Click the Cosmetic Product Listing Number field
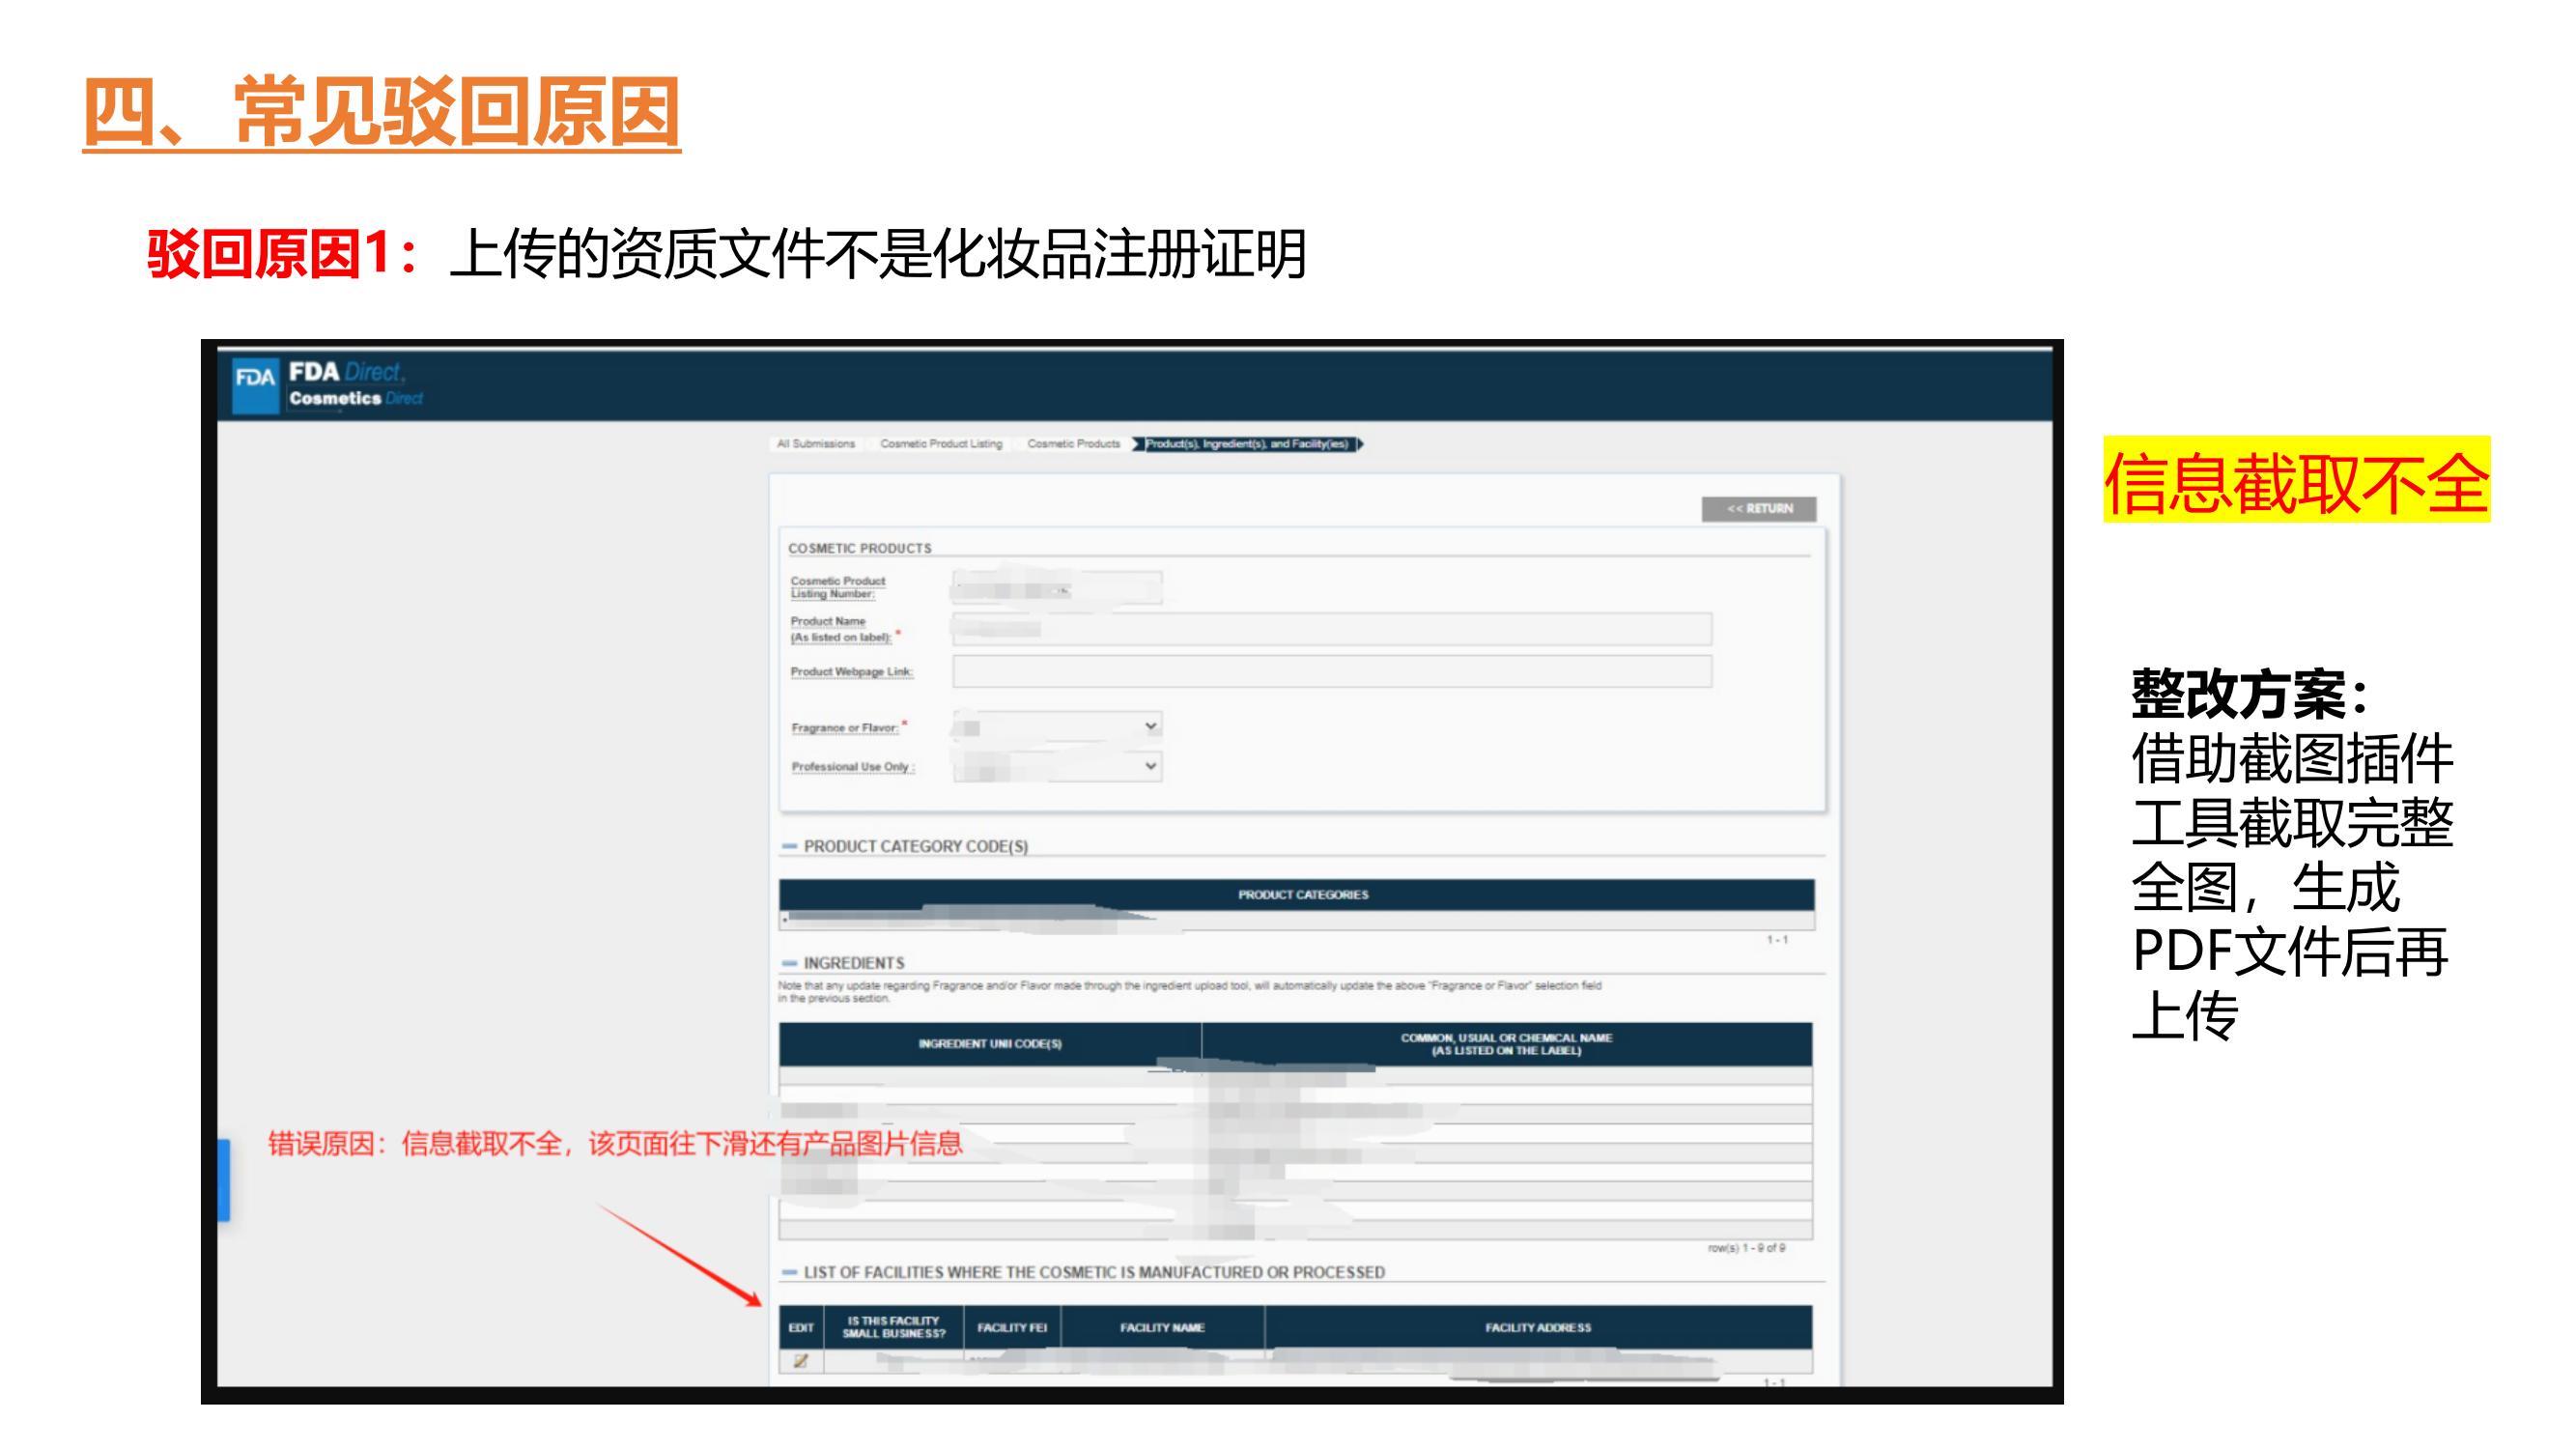The height and width of the screenshot is (1449, 2576). click(x=1056, y=588)
